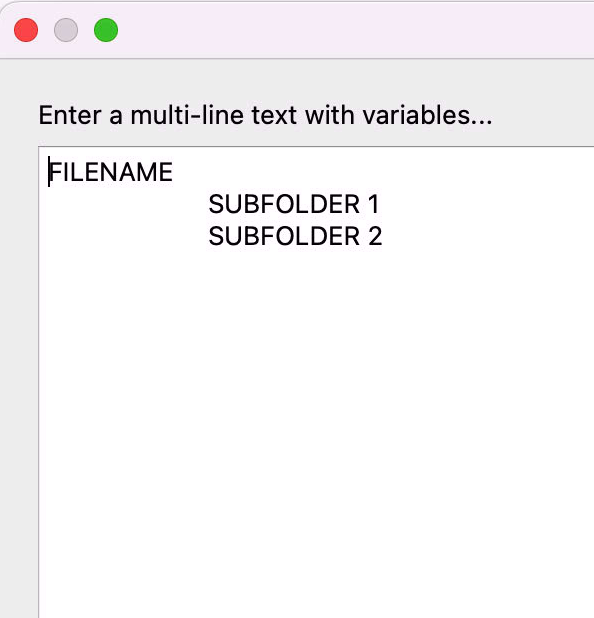Click the green full-screen window button

pyautogui.click(x=106, y=30)
